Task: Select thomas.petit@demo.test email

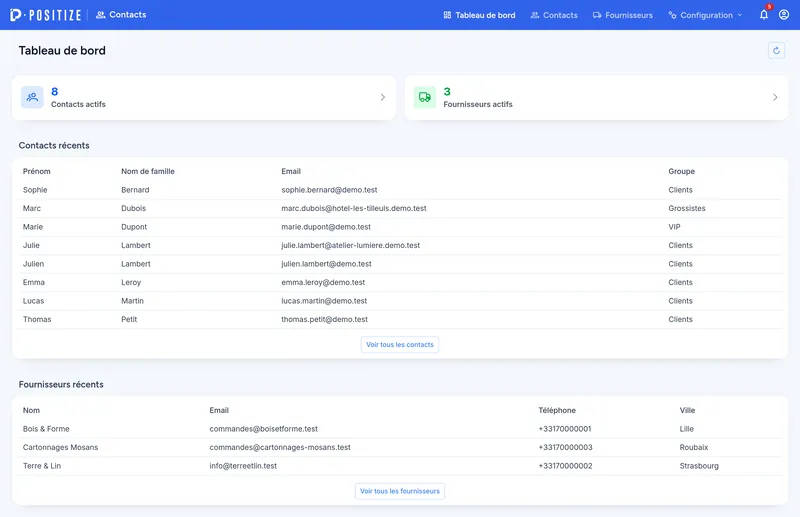Action: click(x=324, y=319)
